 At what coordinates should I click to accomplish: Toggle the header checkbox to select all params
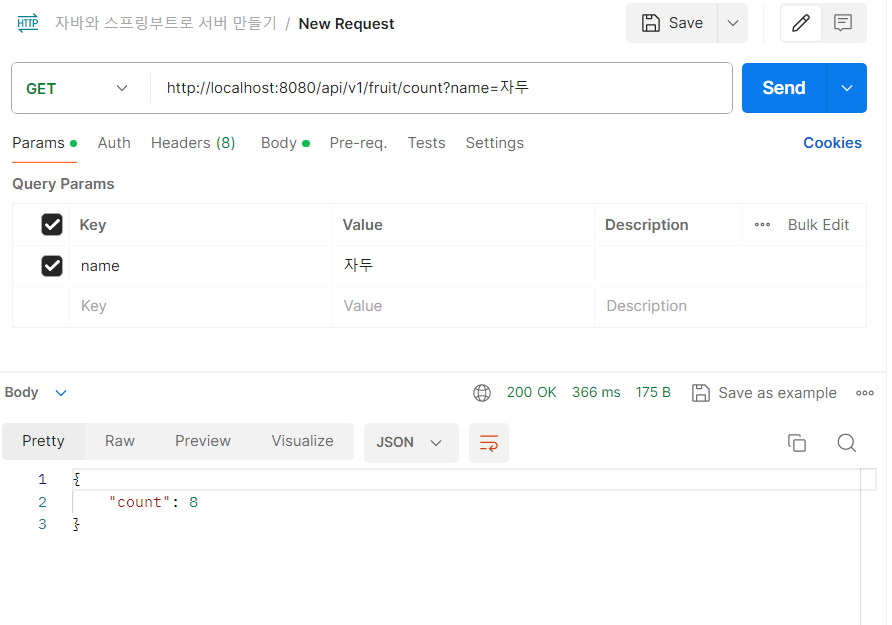pos(52,225)
